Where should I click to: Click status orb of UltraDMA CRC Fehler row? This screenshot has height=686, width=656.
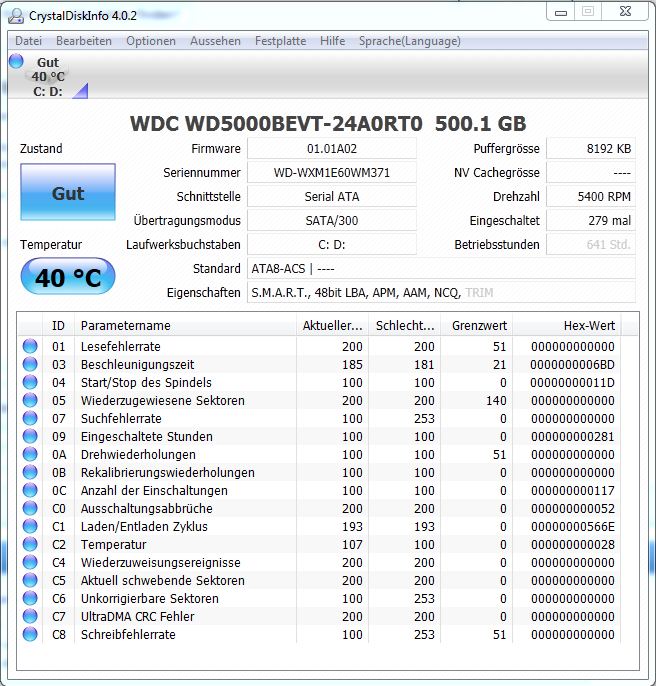[x=30, y=616]
